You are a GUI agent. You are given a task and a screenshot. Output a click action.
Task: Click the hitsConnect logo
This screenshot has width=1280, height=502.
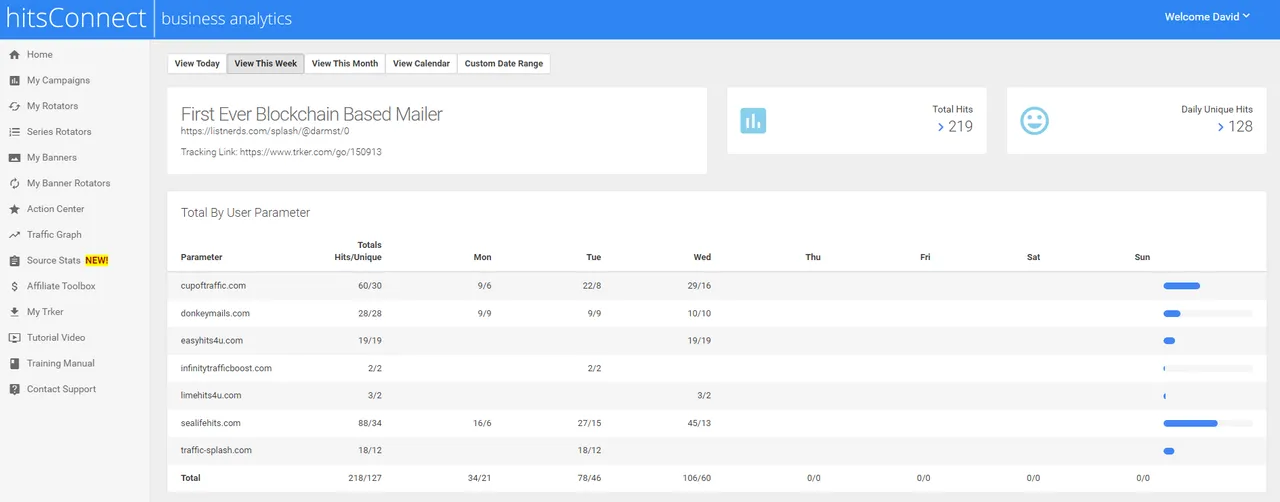click(75, 18)
